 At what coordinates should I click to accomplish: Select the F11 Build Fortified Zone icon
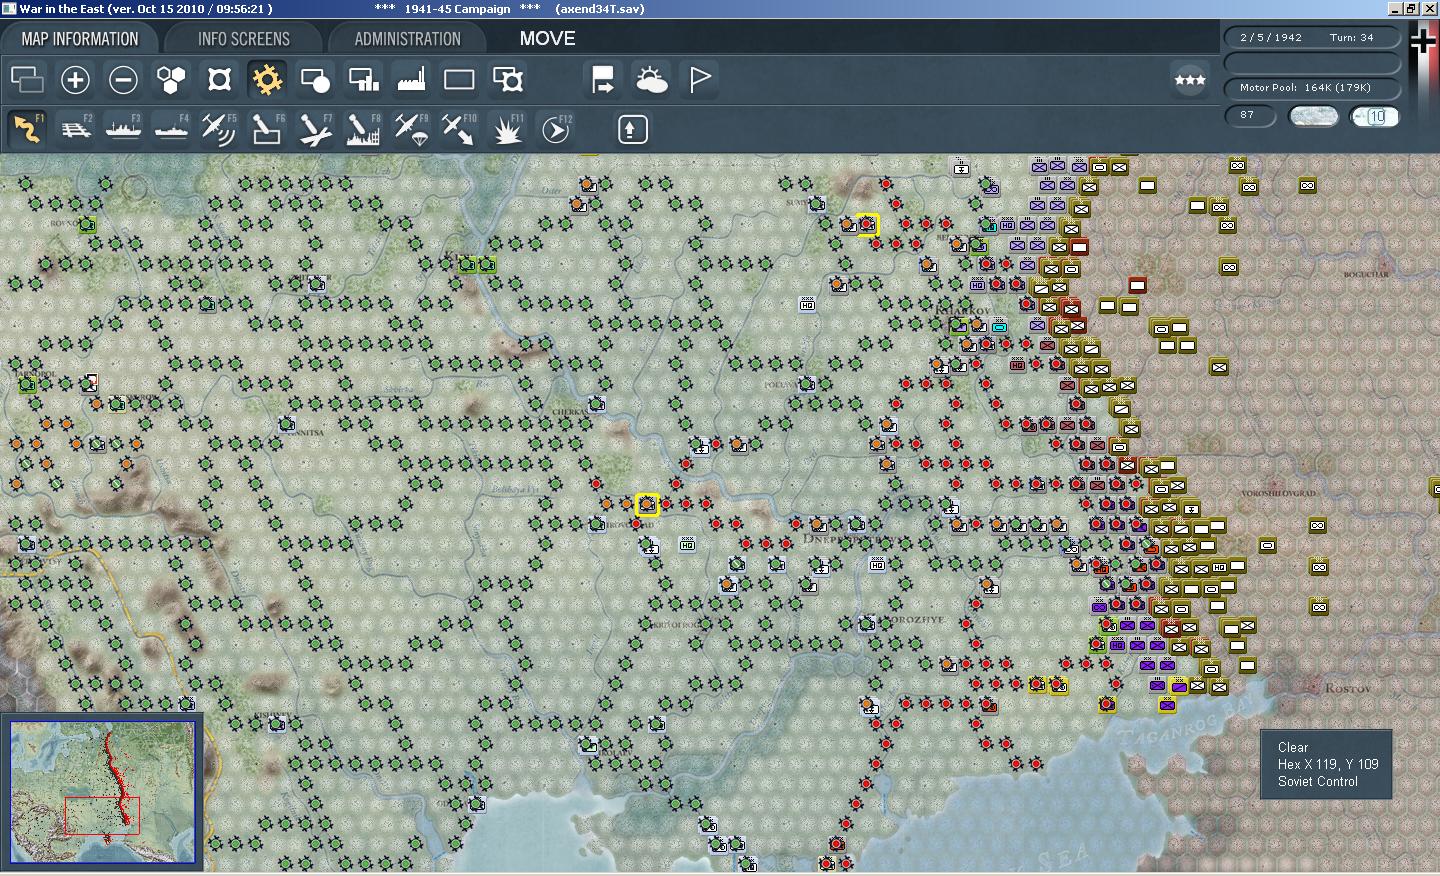tap(507, 129)
